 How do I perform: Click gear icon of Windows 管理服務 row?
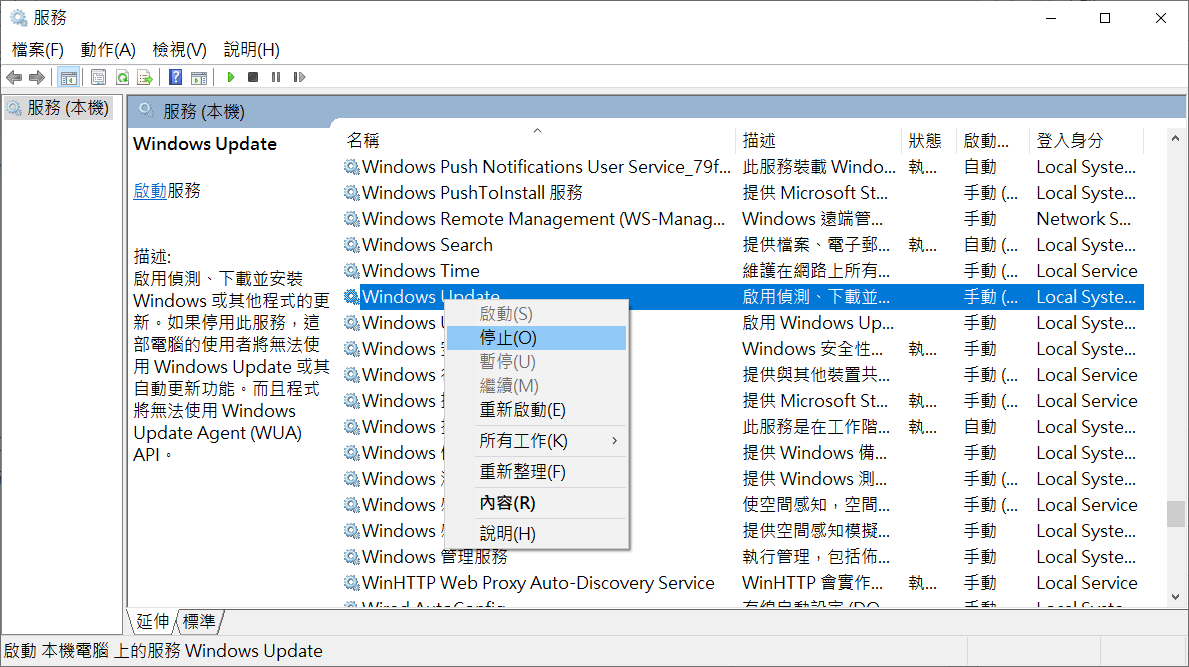(352, 557)
